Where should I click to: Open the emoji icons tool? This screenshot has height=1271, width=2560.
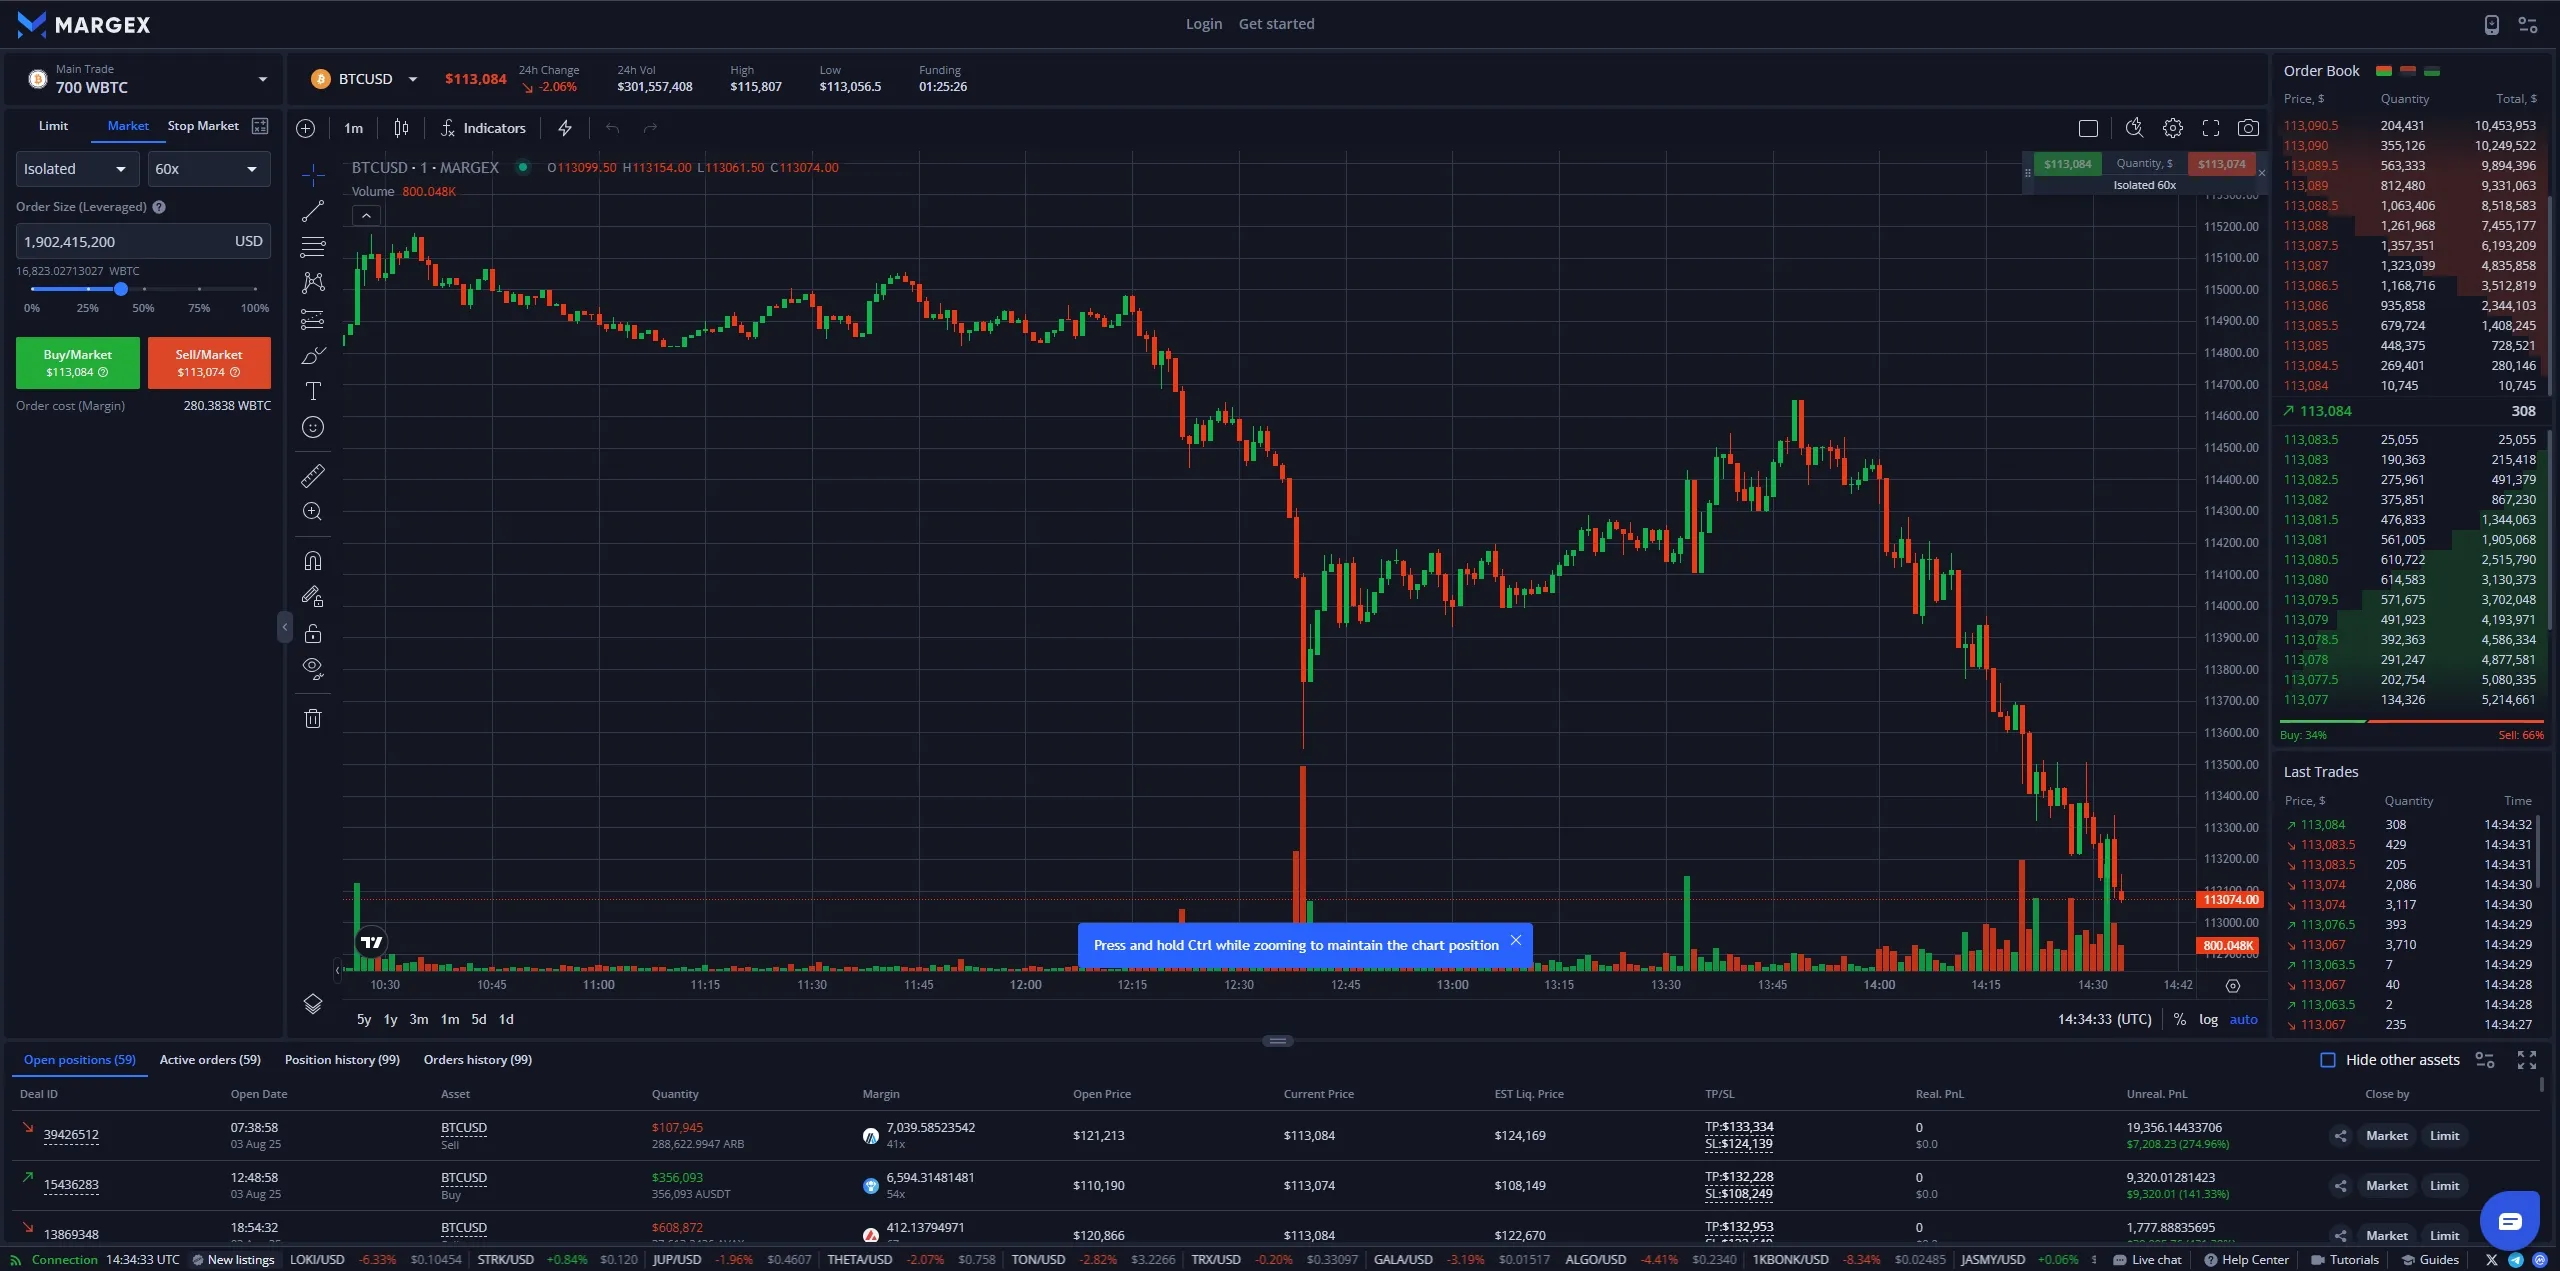click(313, 427)
